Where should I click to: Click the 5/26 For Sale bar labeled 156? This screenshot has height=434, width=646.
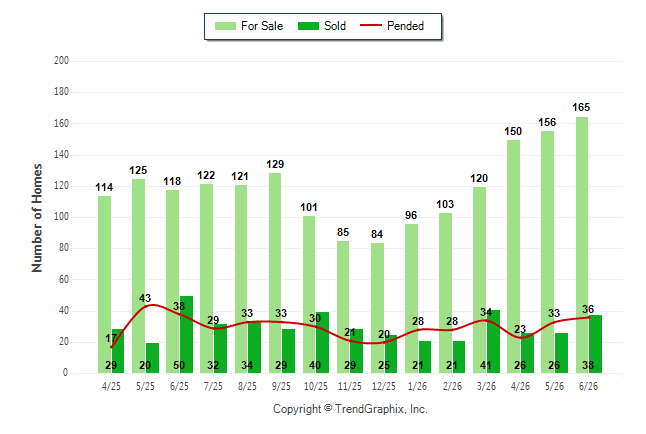548,252
